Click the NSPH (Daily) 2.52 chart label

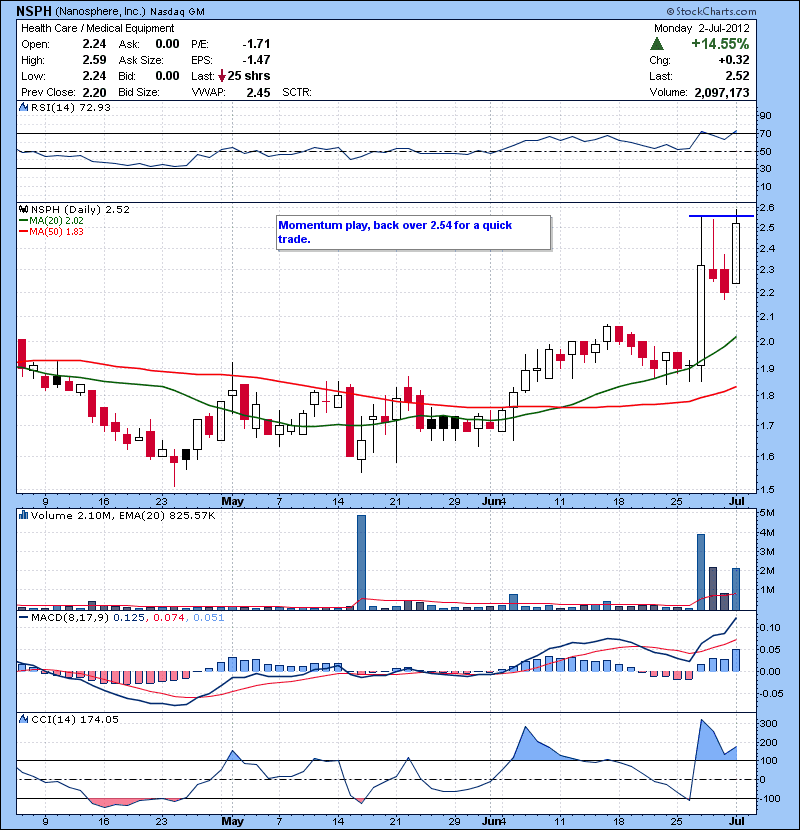point(80,210)
